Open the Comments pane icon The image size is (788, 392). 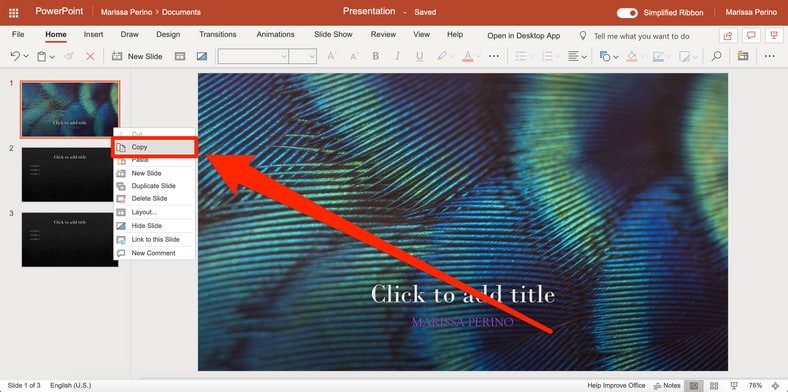pyautogui.click(x=751, y=36)
